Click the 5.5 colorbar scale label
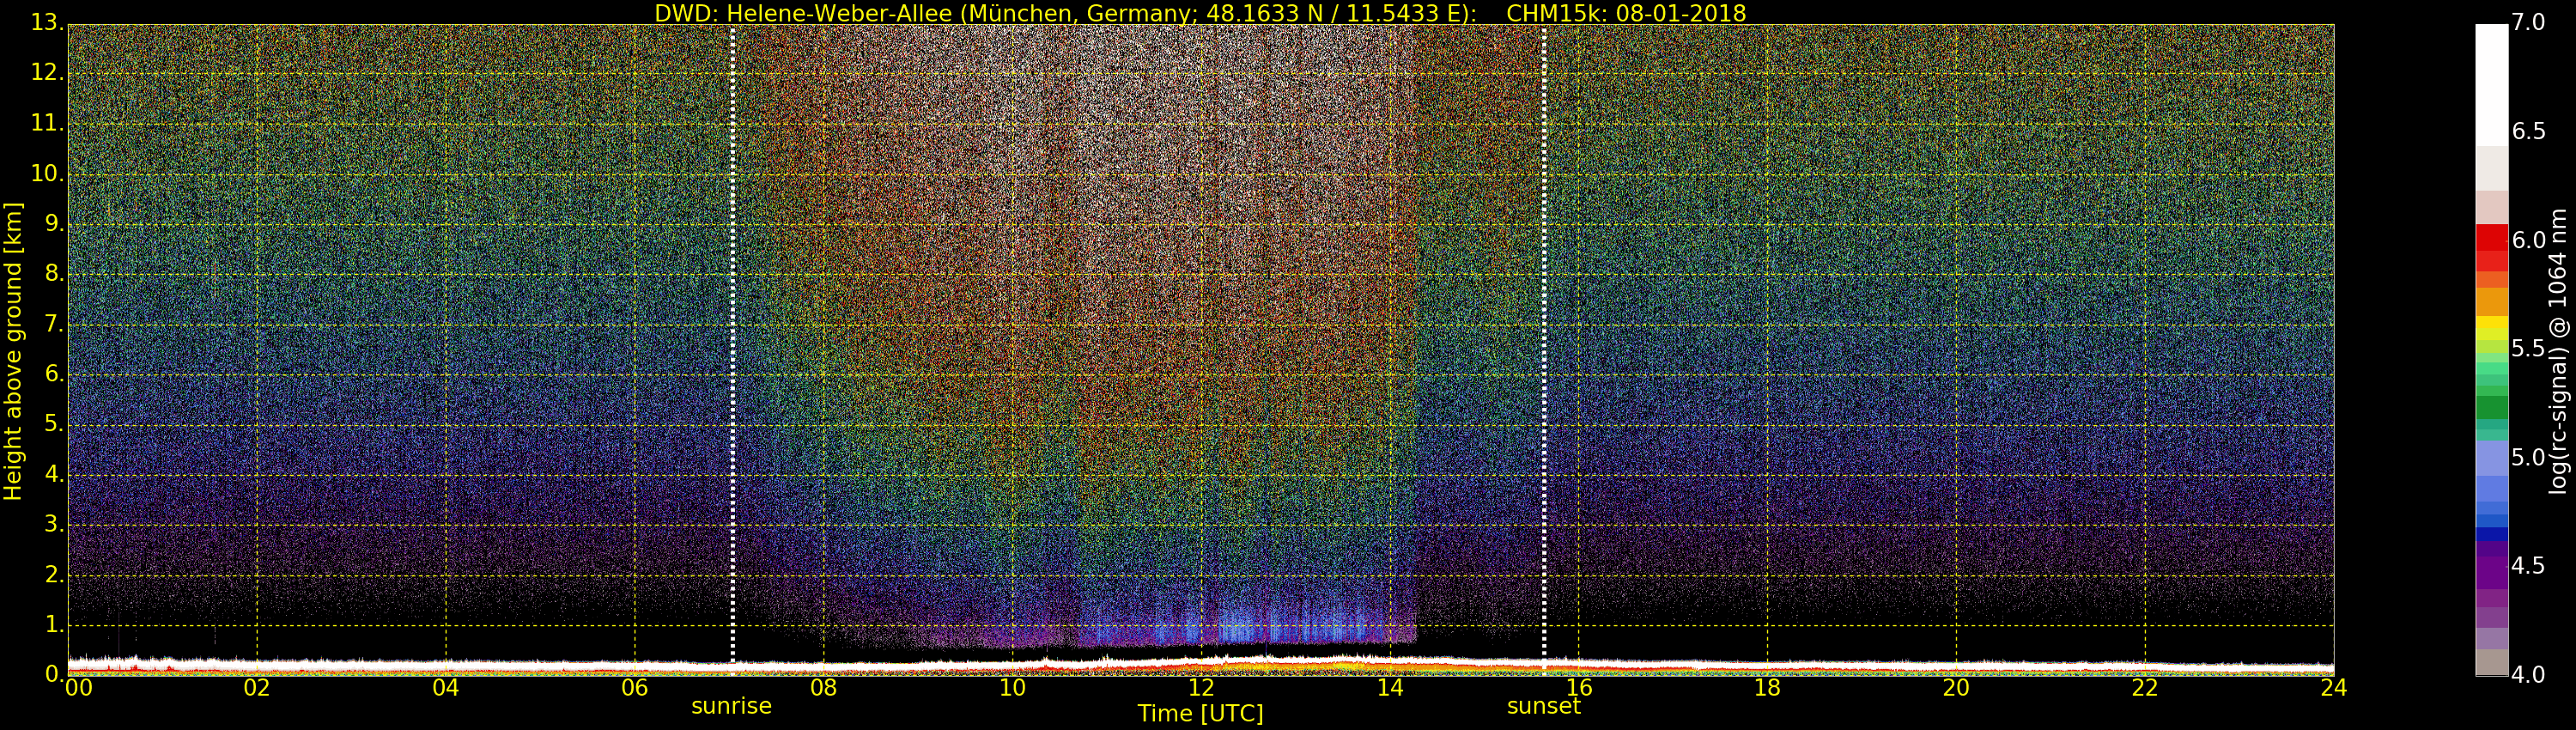 point(2528,349)
